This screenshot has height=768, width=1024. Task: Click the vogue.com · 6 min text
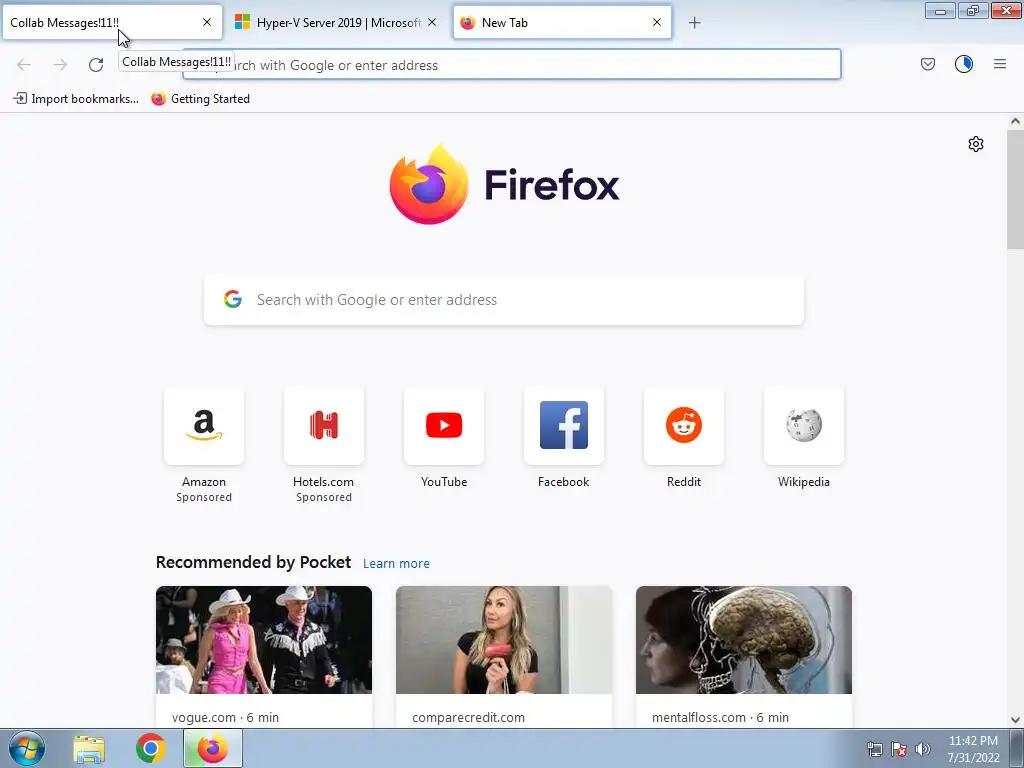[225, 717]
